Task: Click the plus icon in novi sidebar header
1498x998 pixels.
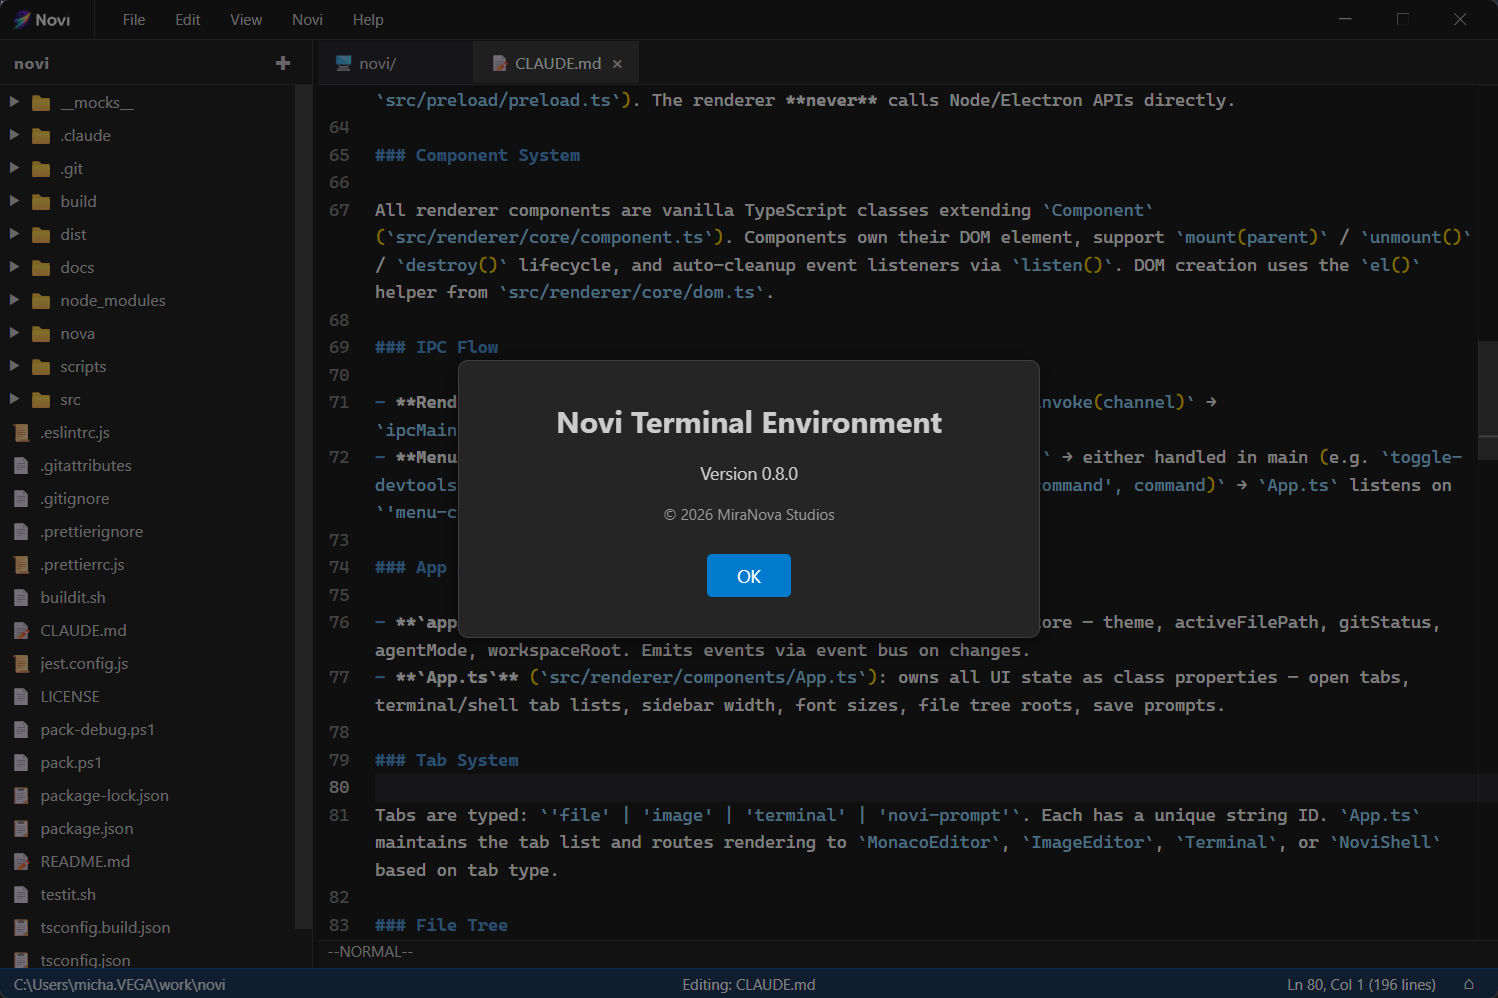Action: point(283,63)
